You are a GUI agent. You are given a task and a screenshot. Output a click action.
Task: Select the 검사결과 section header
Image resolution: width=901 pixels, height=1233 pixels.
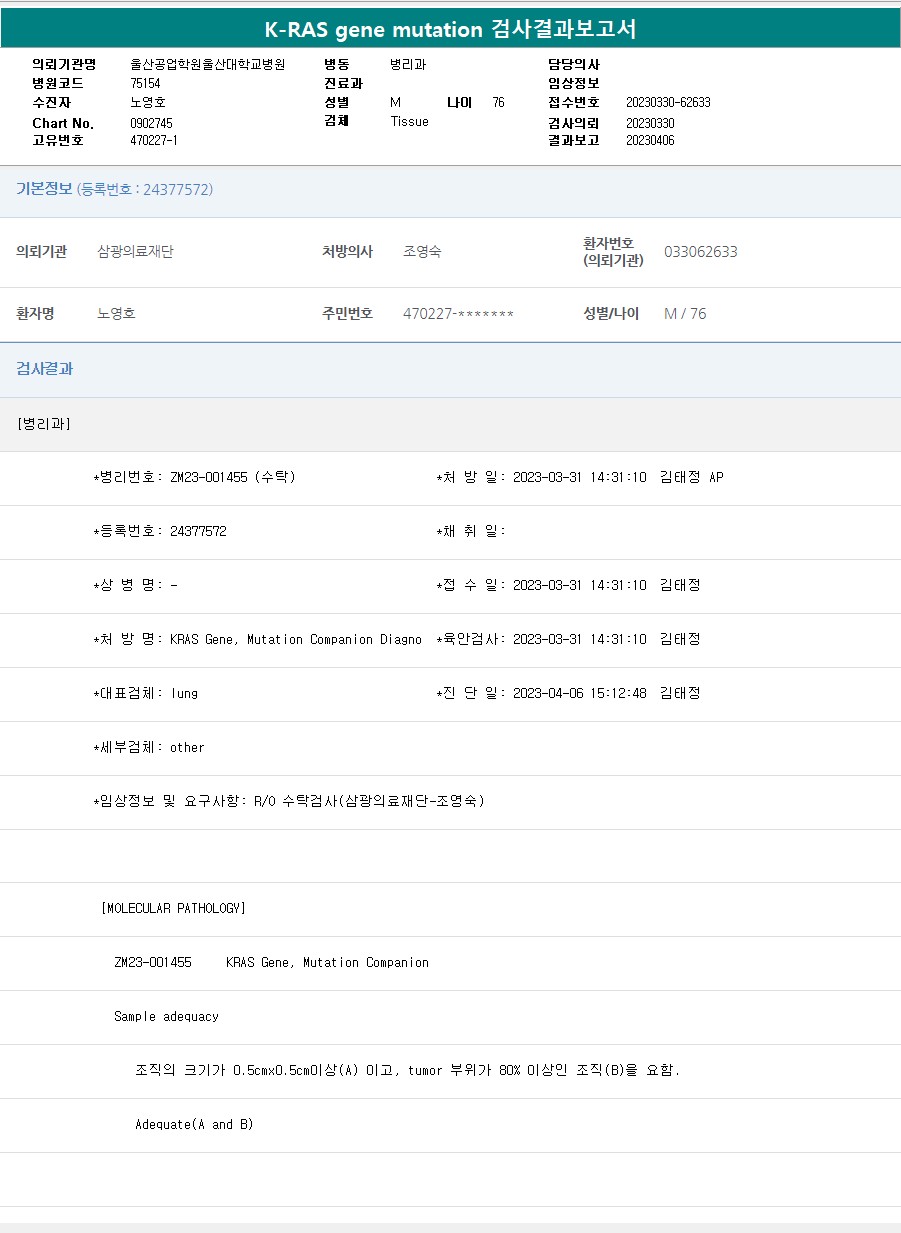44,368
